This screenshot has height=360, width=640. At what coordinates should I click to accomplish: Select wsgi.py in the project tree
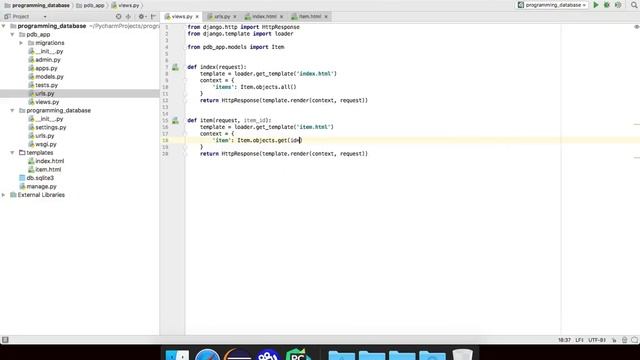click(x=42, y=144)
